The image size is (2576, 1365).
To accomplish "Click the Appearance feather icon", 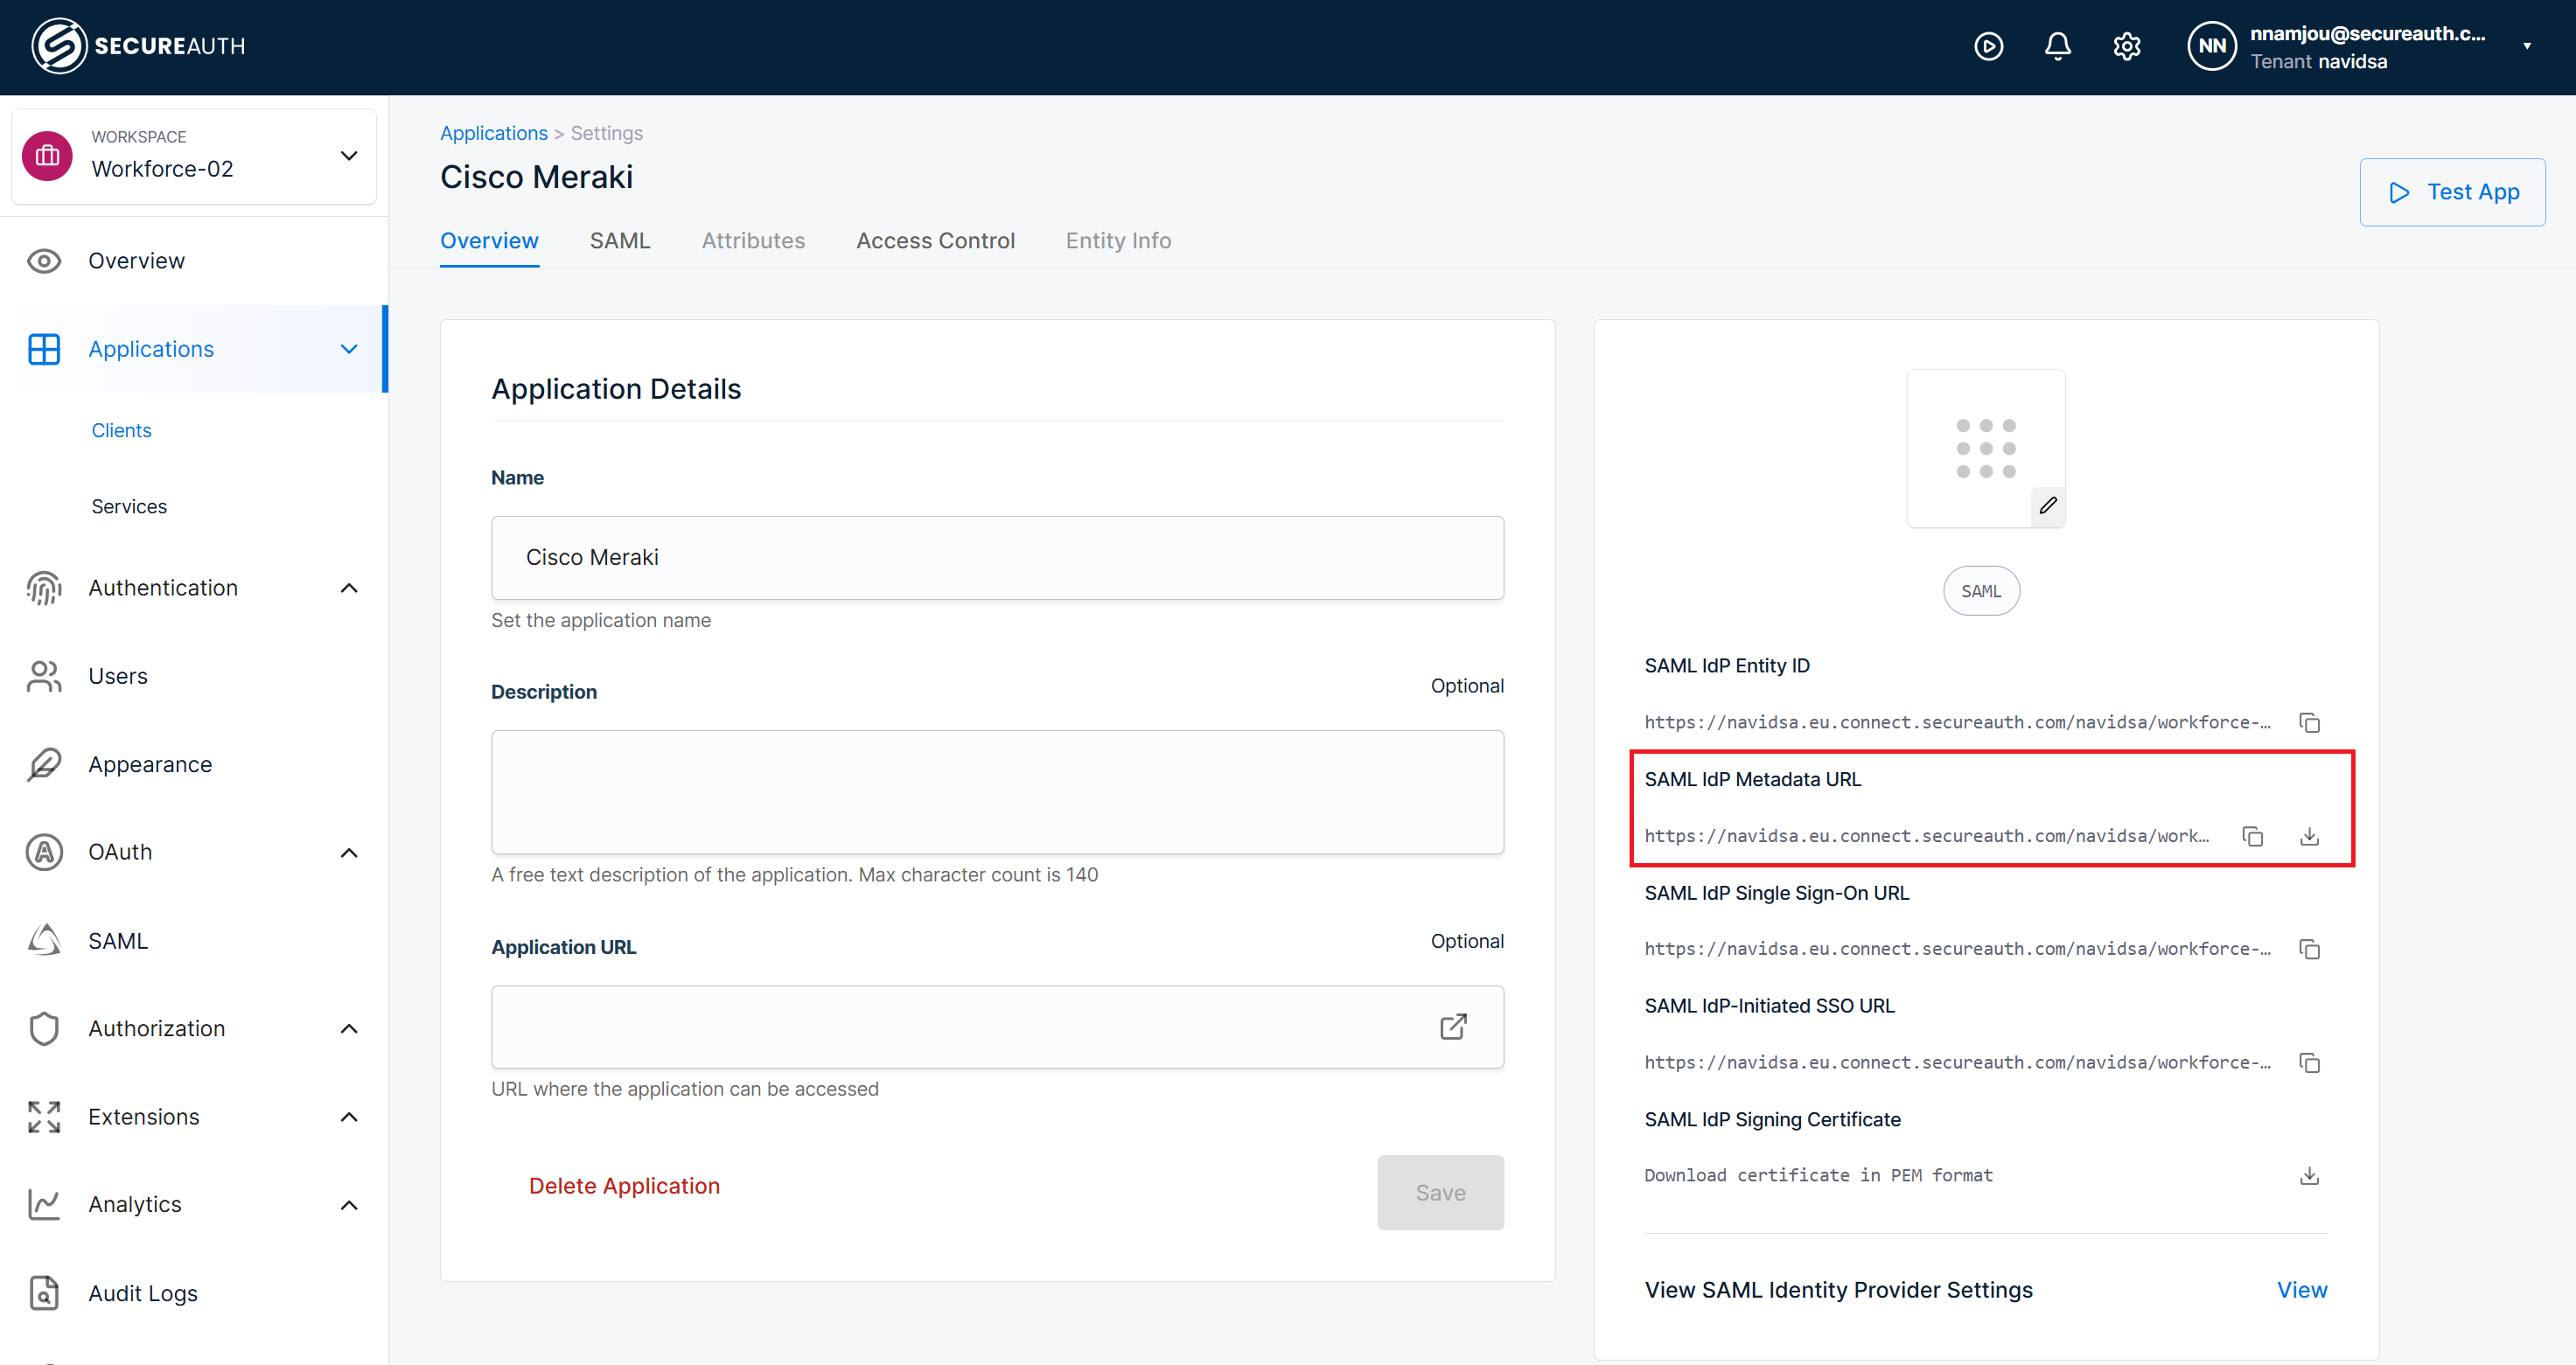I will [44, 764].
